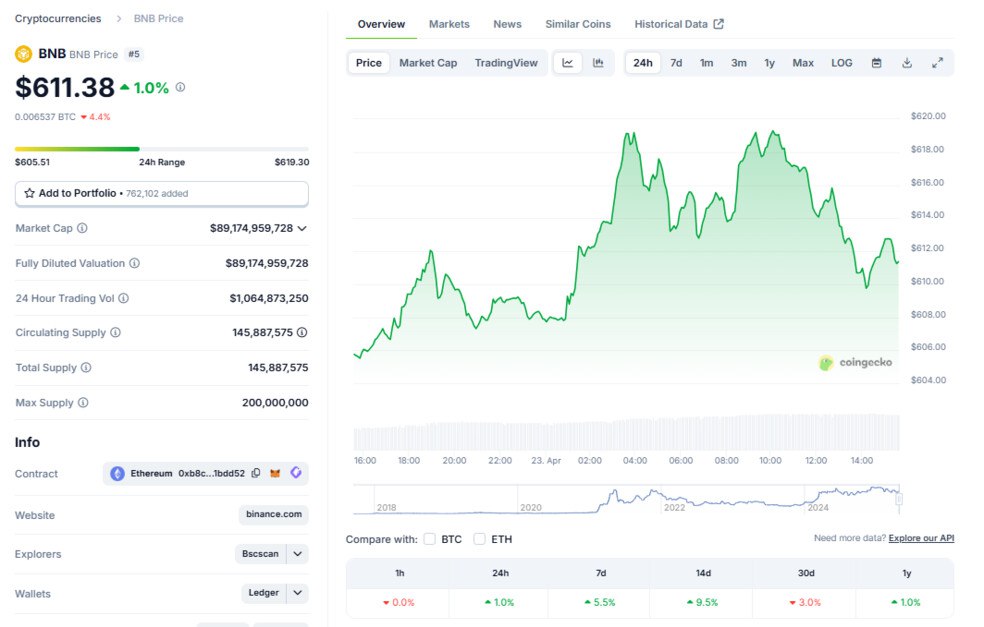Open the Markets tab
Screen dimensions: 984x627
tap(449, 24)
